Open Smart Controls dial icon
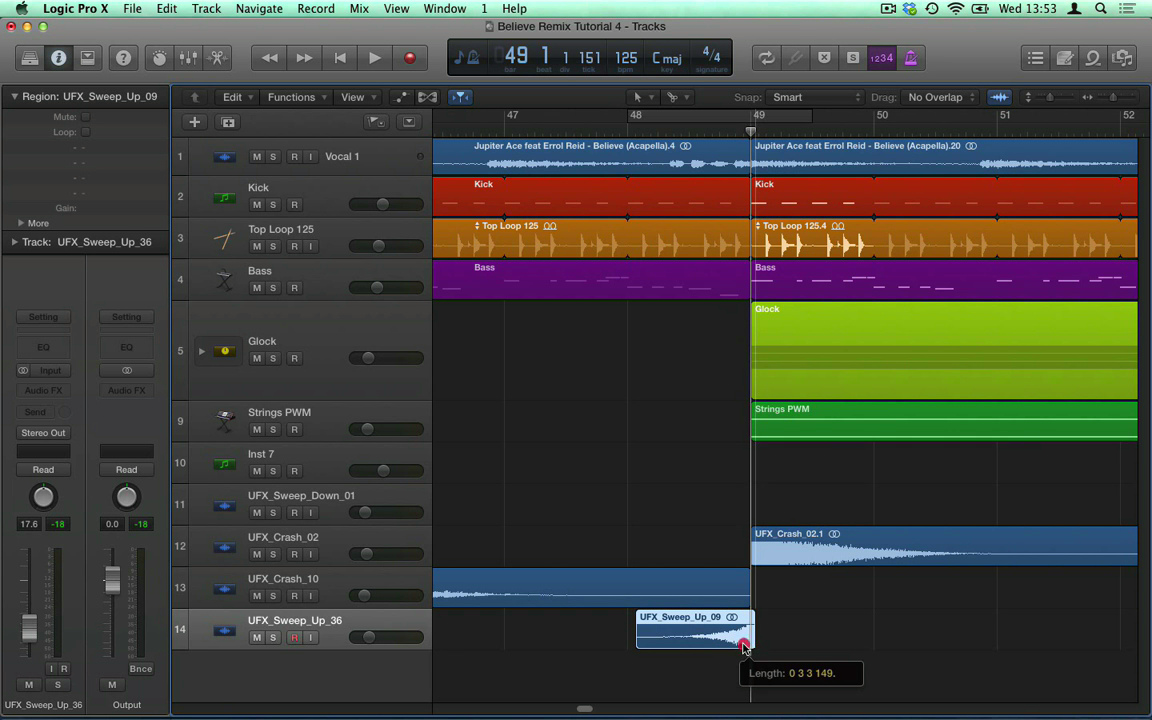 coord(159,58)
